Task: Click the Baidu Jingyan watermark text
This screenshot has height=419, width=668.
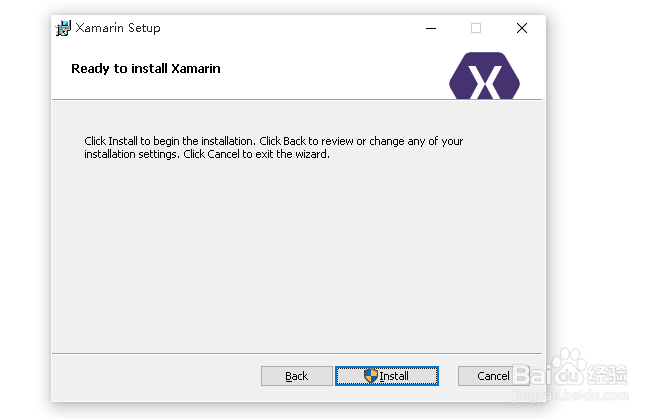Action: point(610,375)
